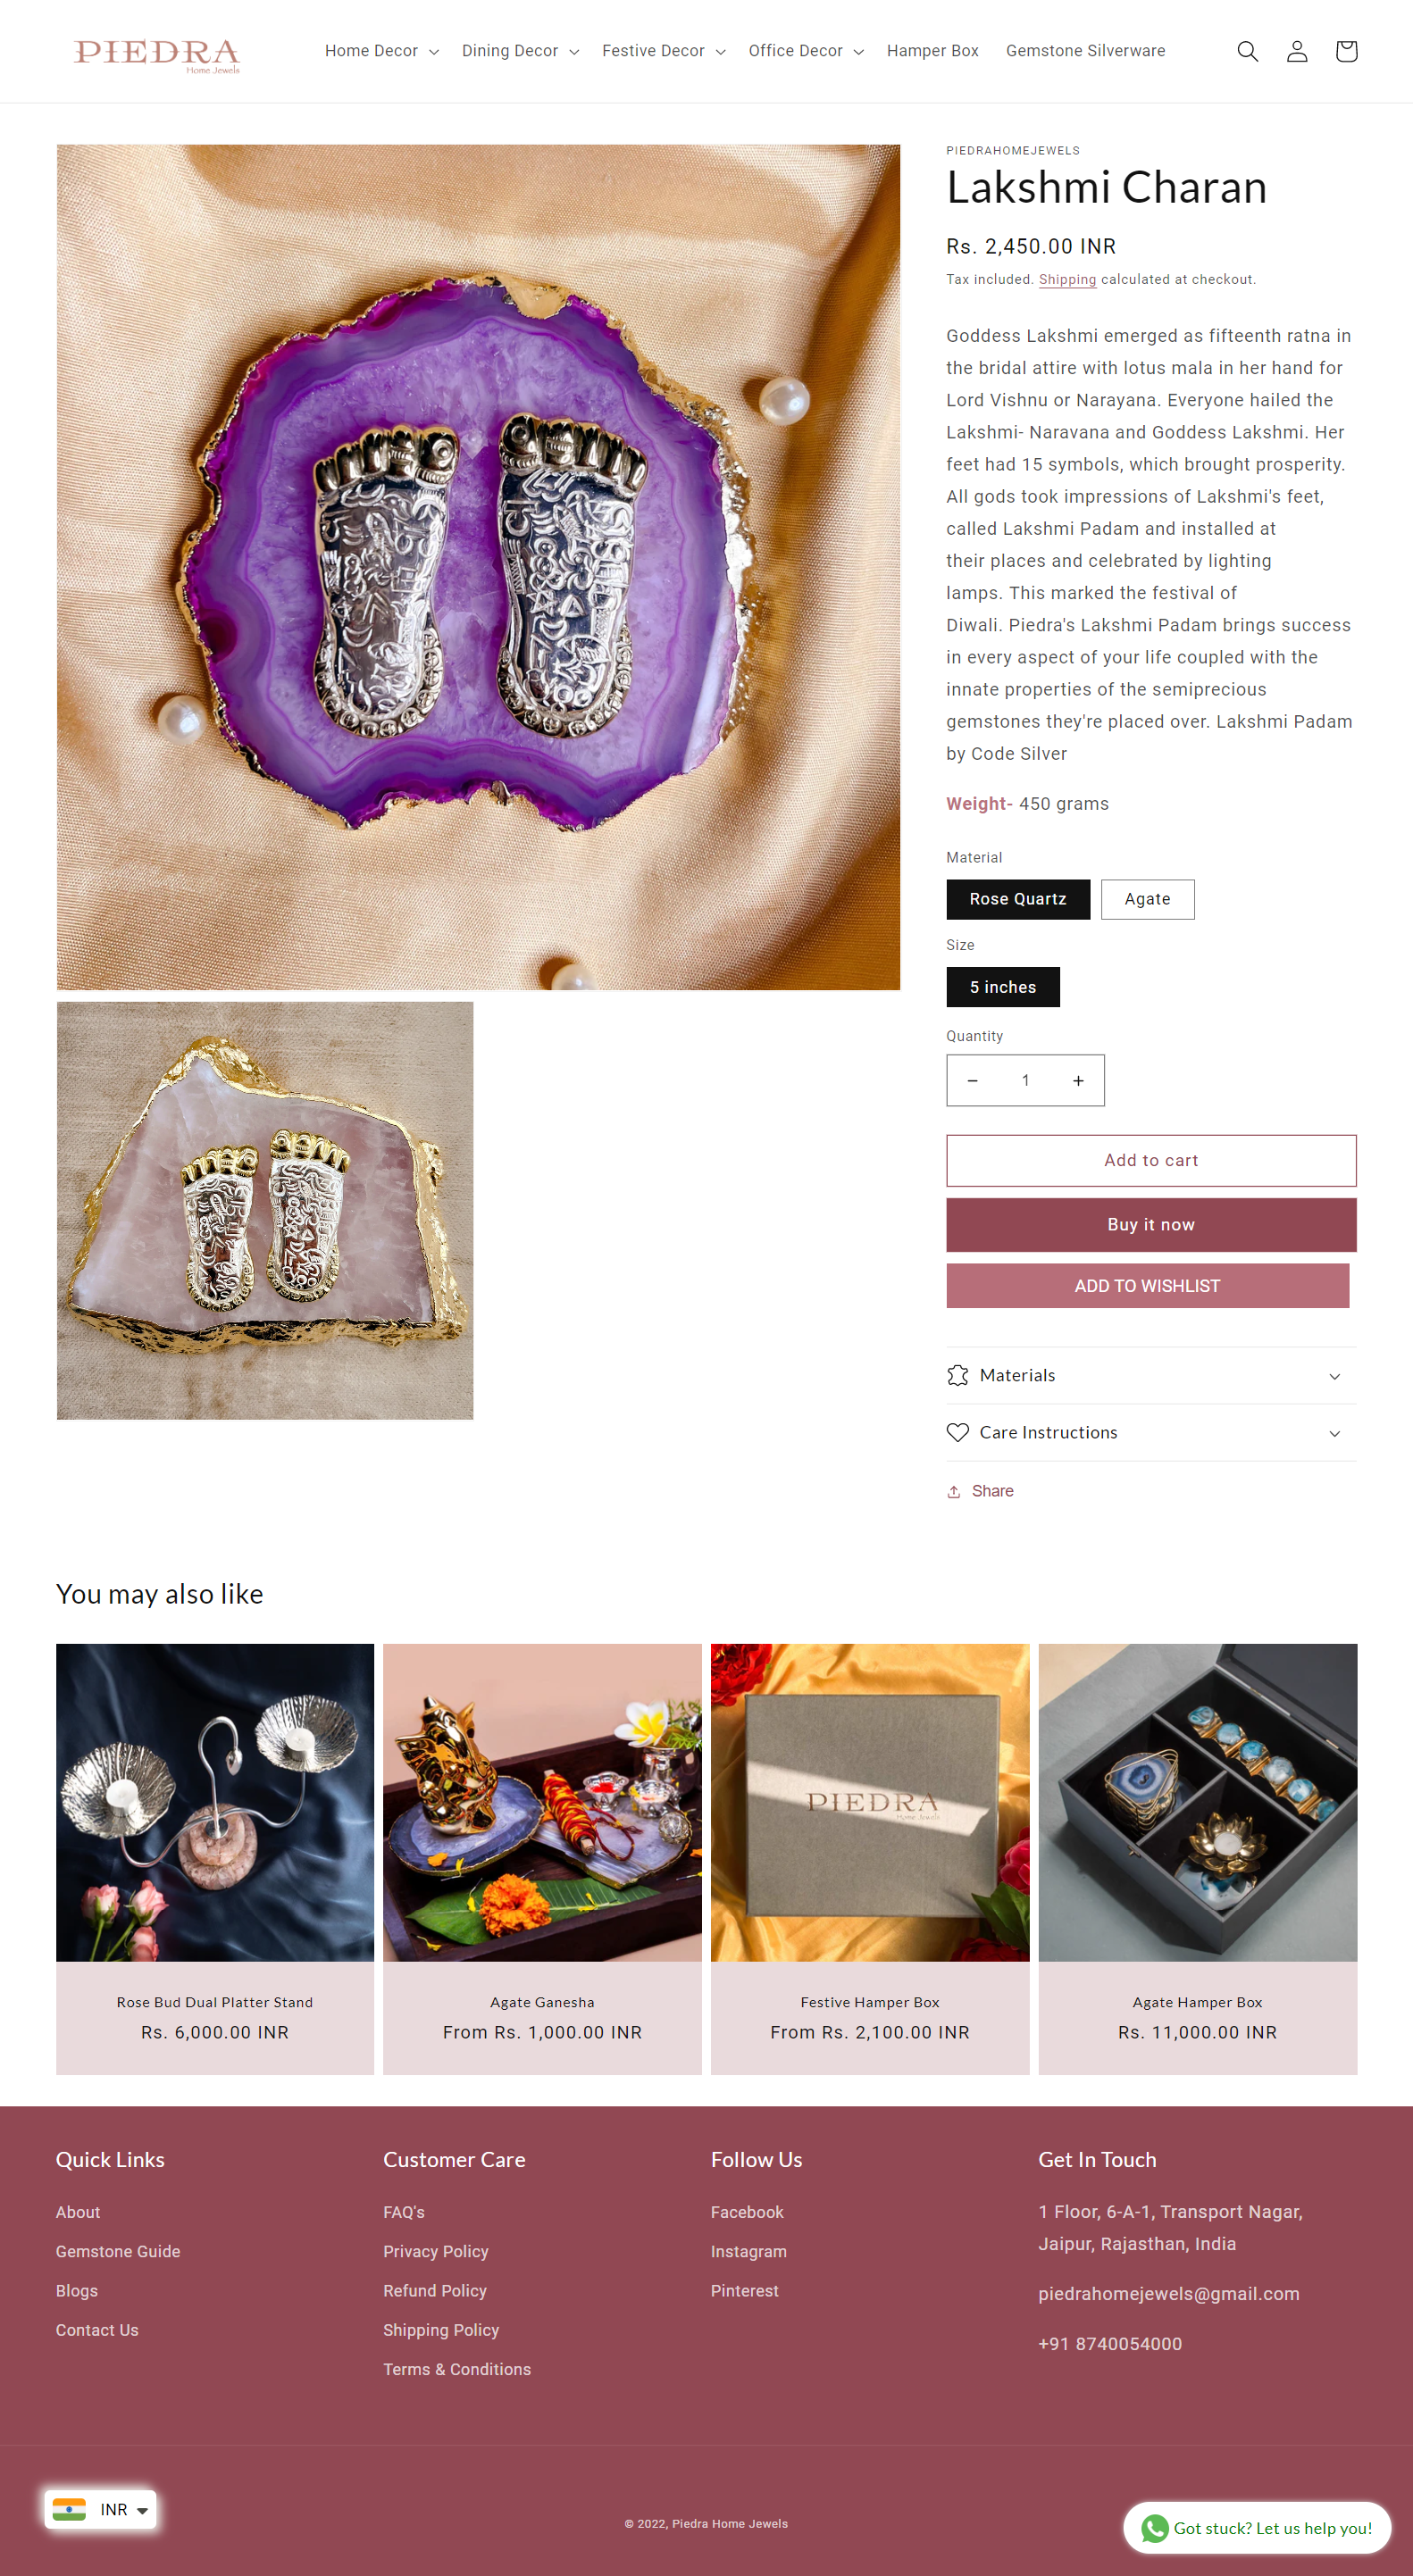The height and width of the screenshot is (2576, 1413).
Task: Click the Add to cart button
Action: 1151,1160
